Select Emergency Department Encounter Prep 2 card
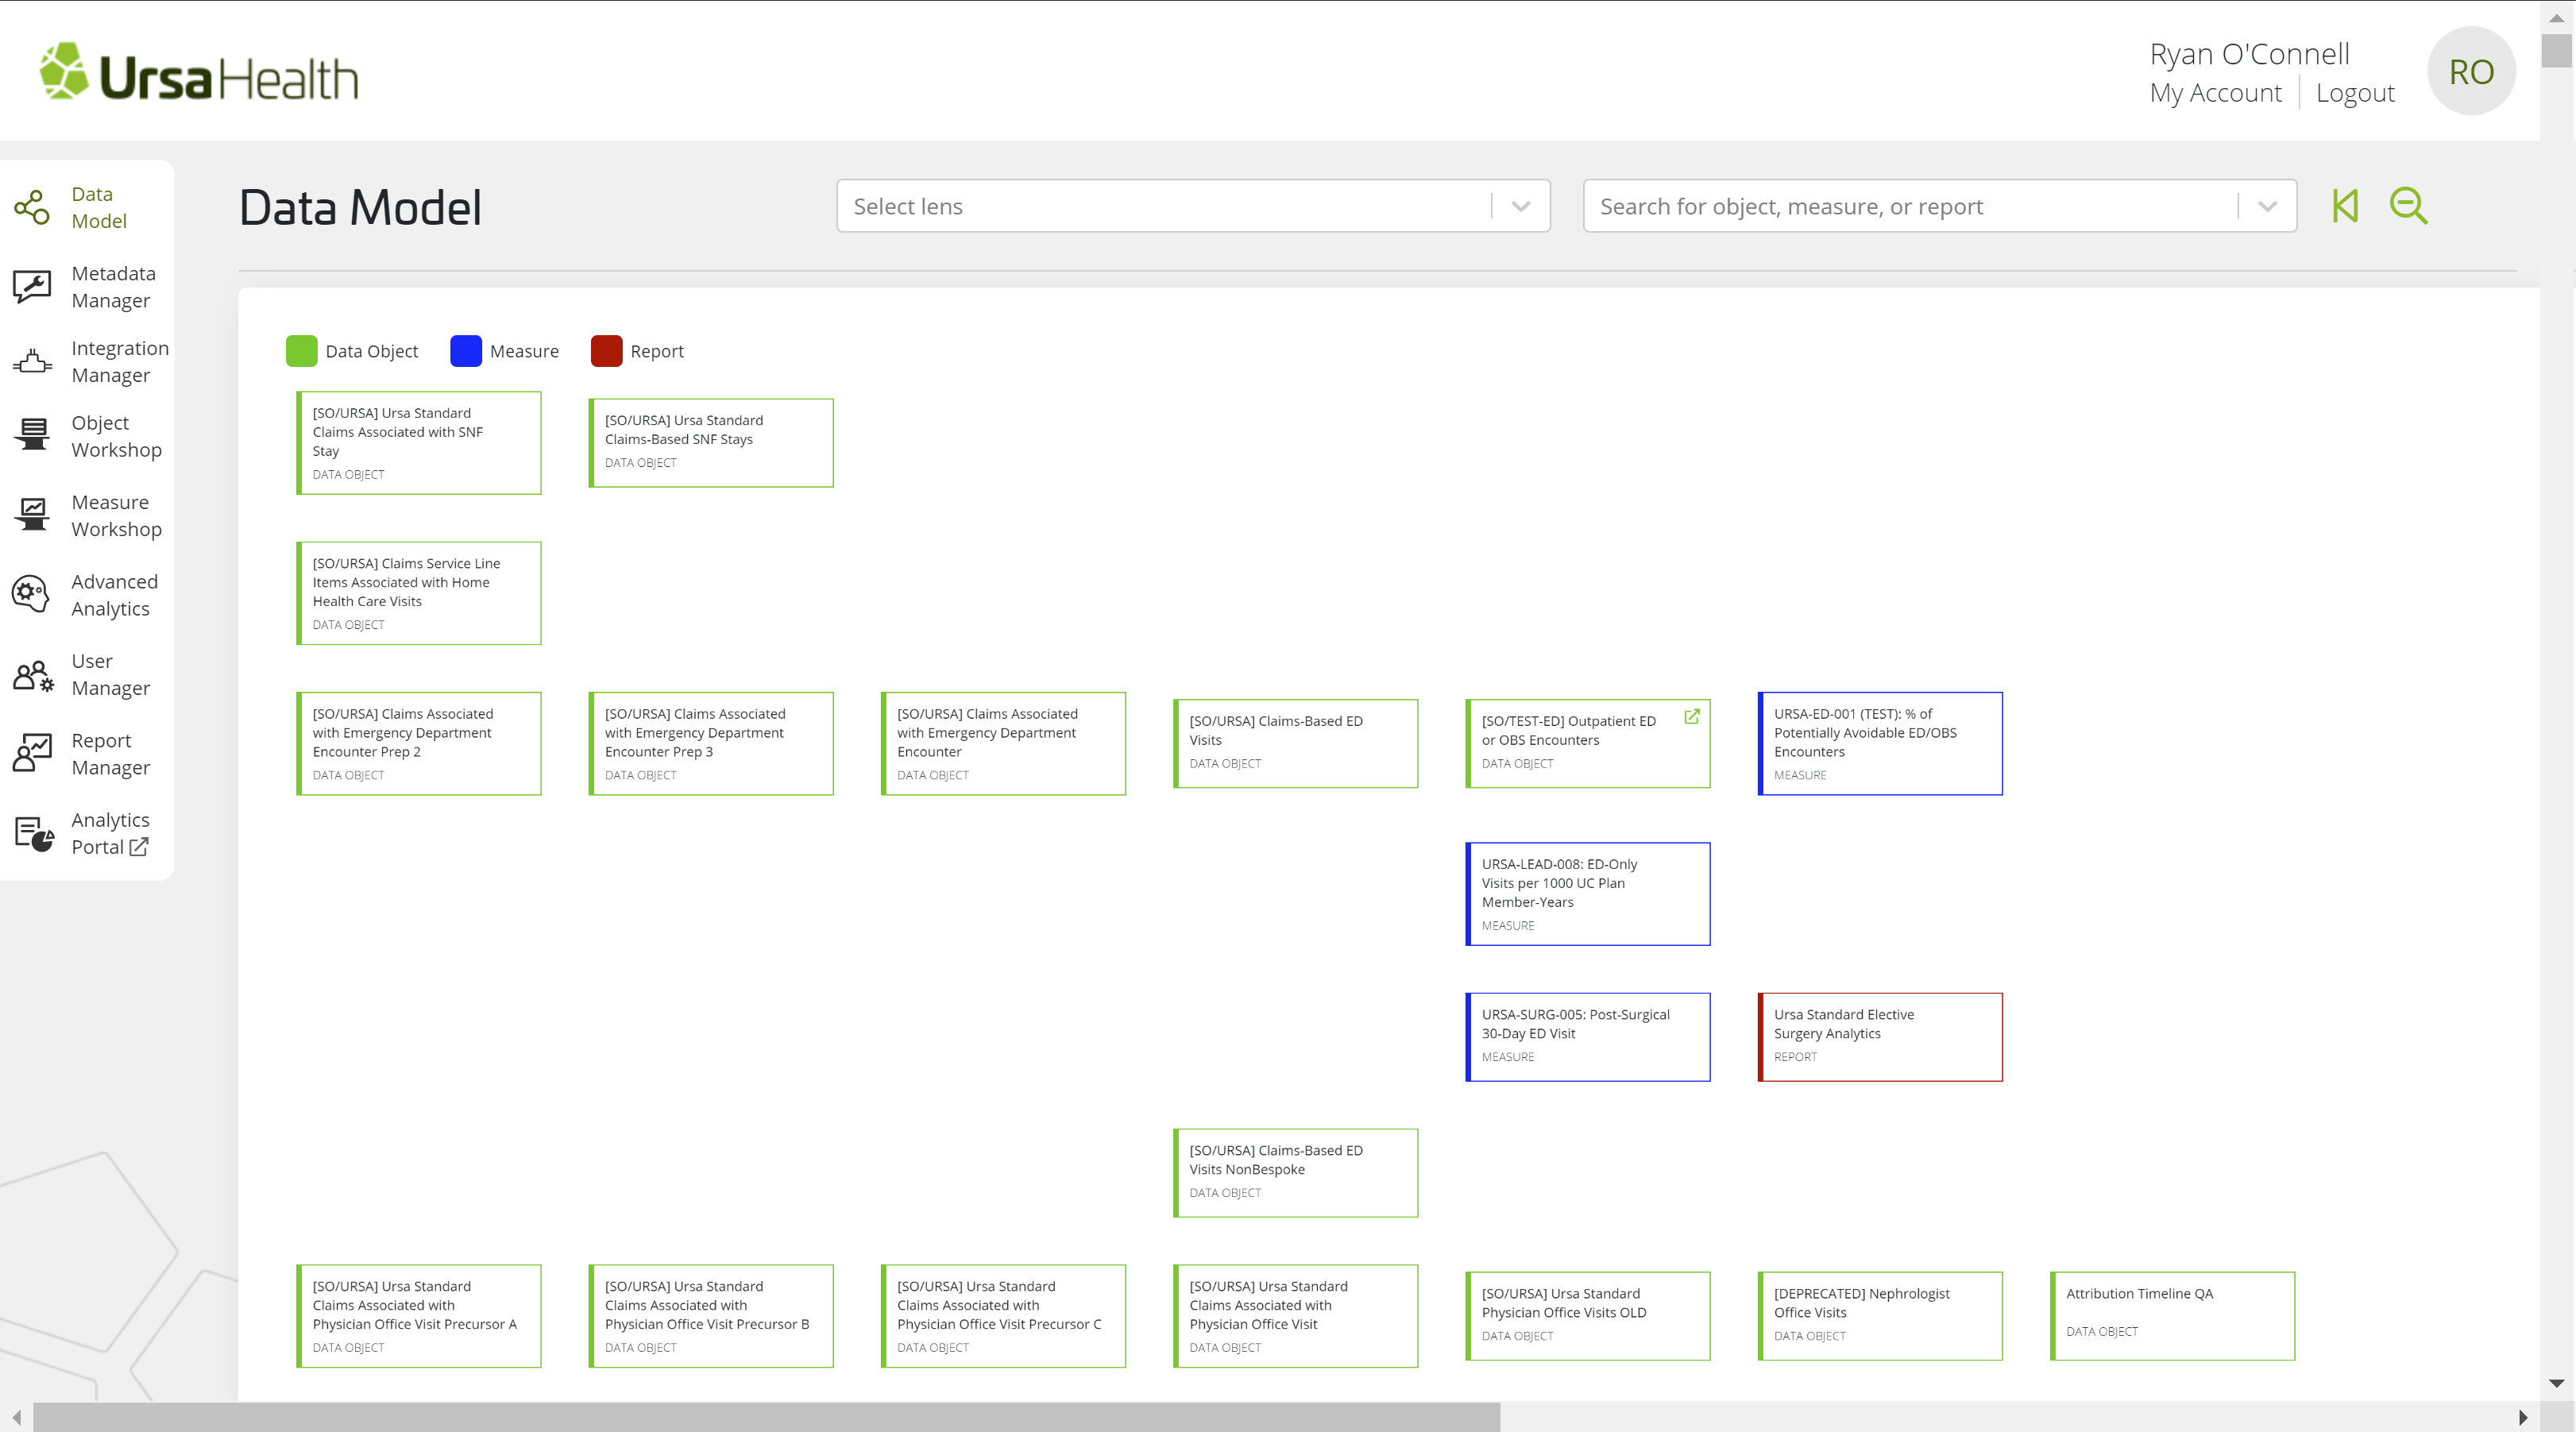 click(419, 743)
